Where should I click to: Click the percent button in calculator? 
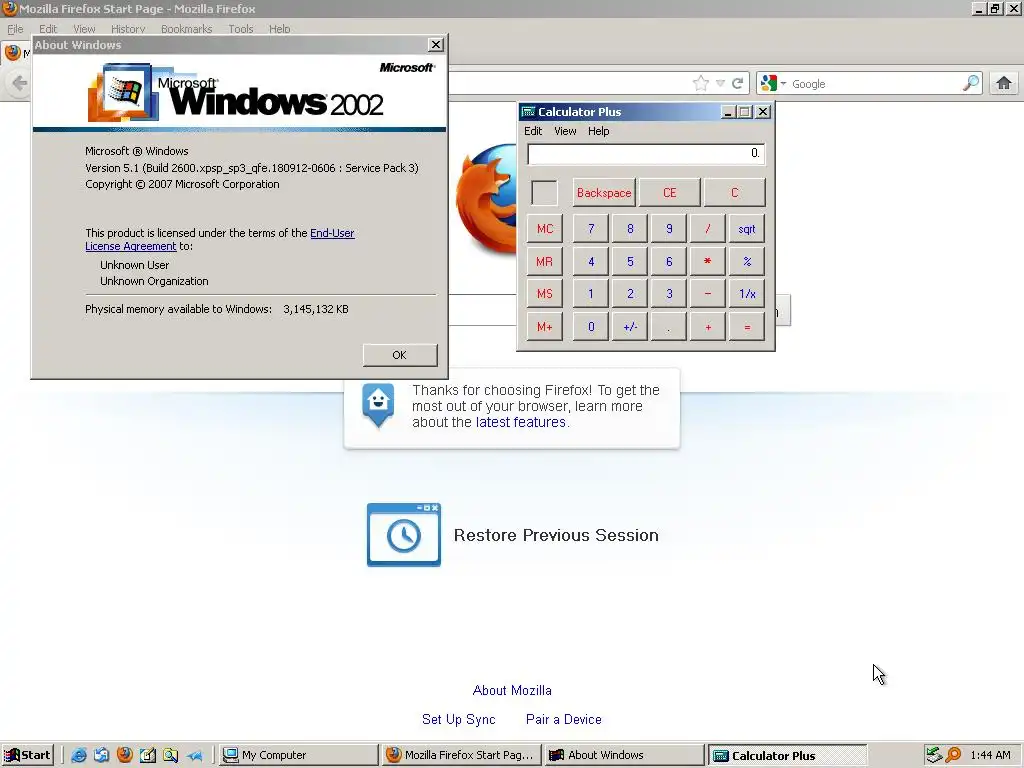point(747,261)
